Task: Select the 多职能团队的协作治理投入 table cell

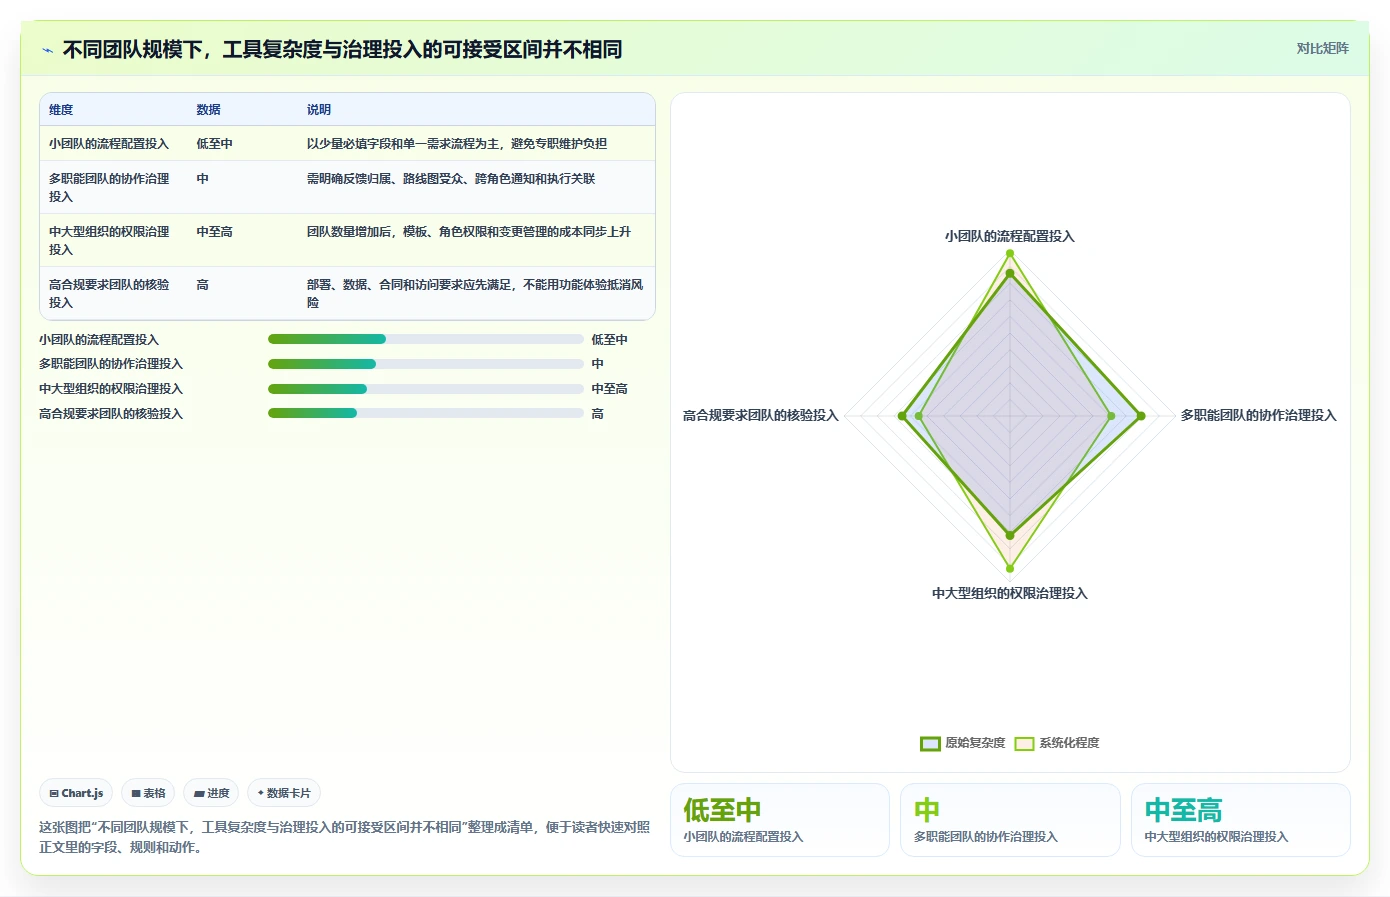Action: 109,187
